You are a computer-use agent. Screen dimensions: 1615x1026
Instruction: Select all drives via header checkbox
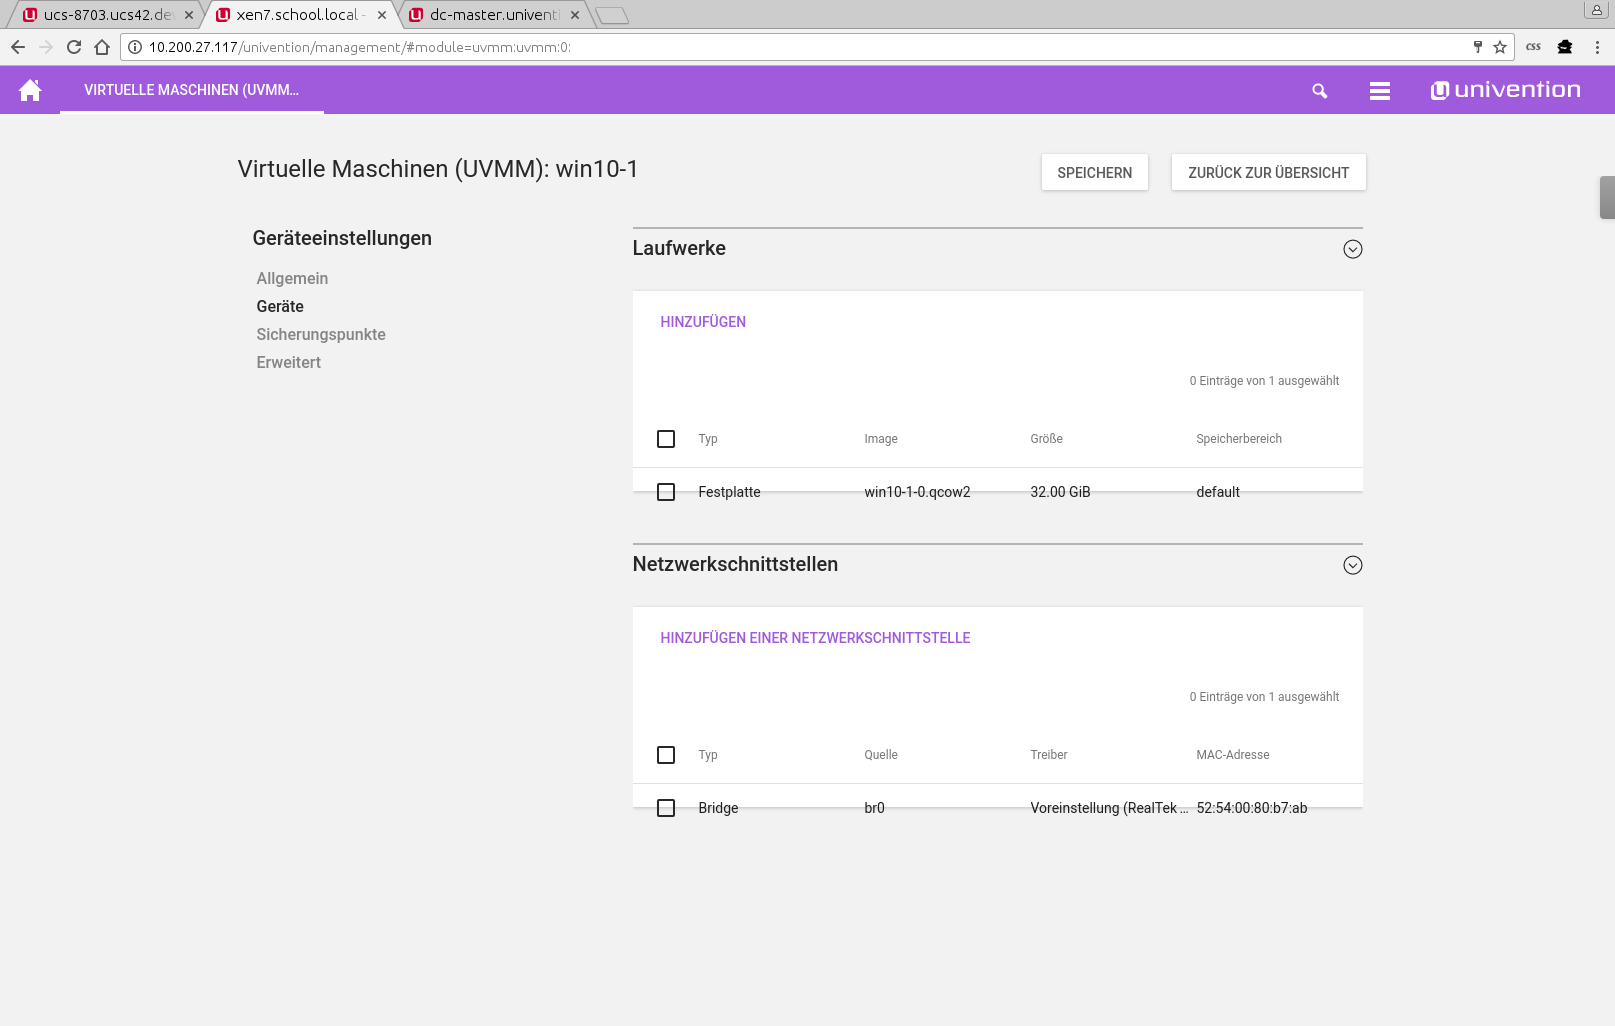[666, 439]
